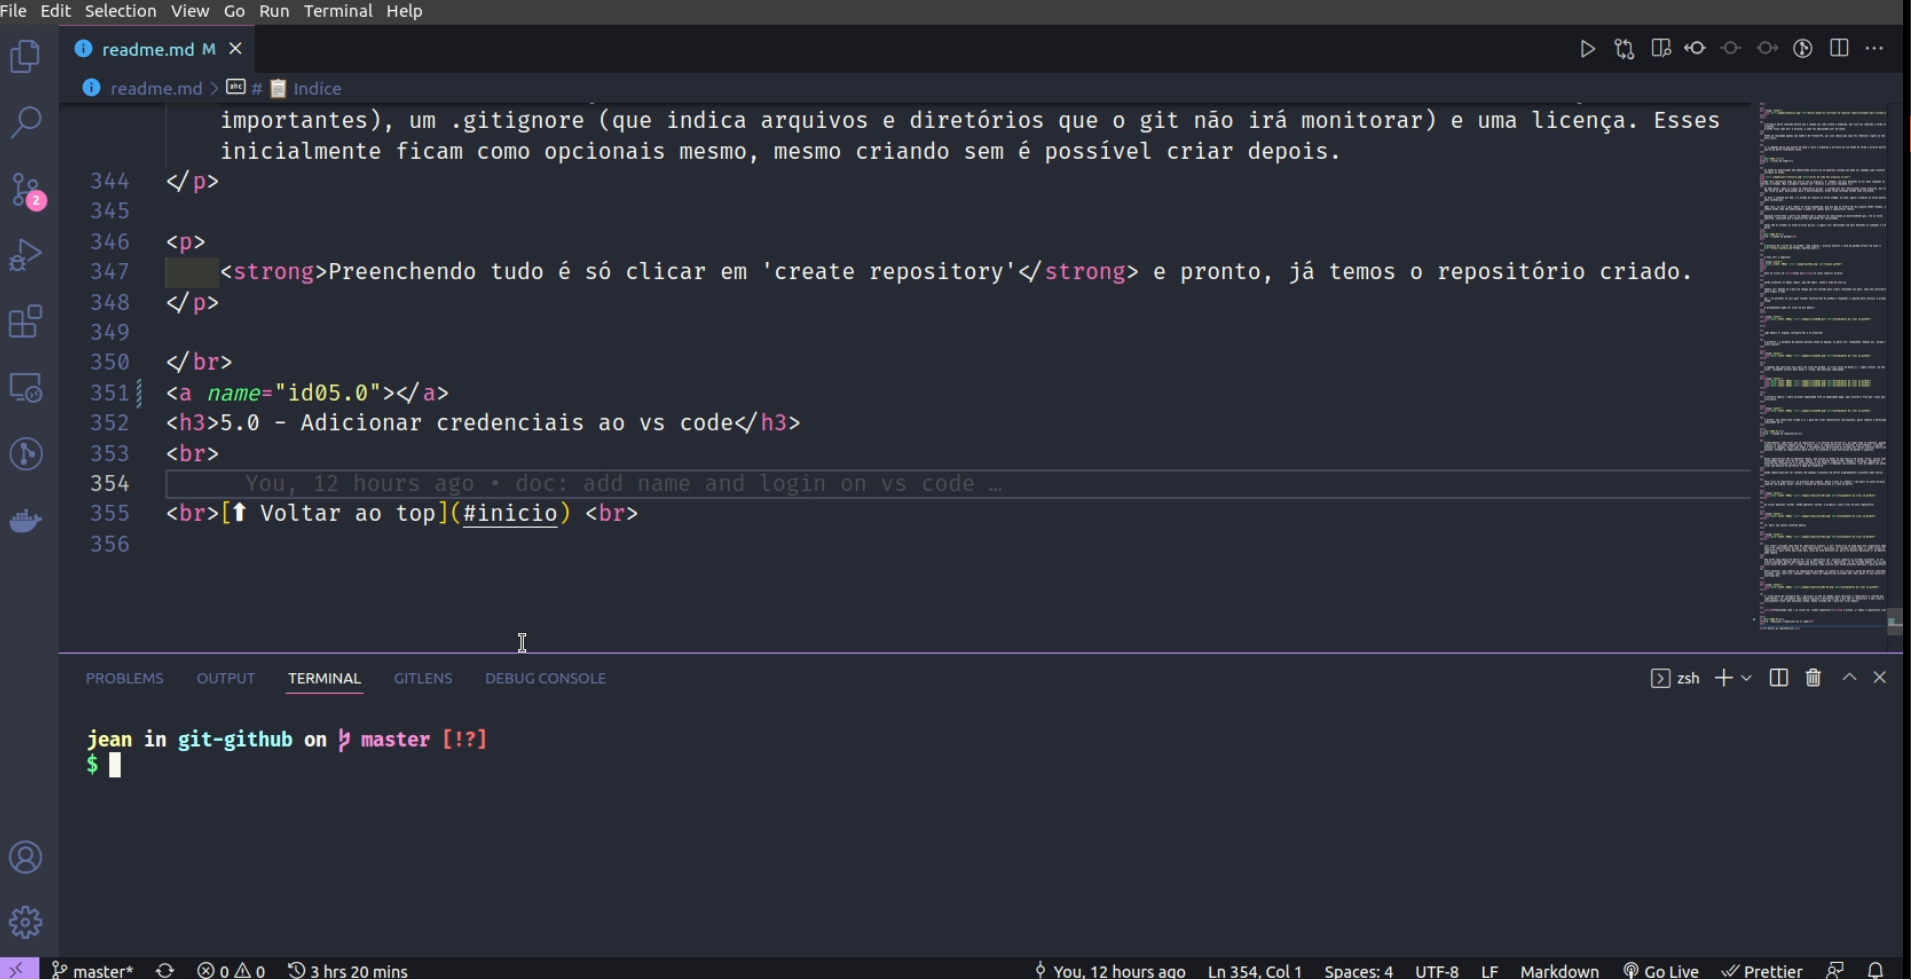The image size is (1911, 980).
Task: Open the Search view in activity bar
Action: click(26, 122)
